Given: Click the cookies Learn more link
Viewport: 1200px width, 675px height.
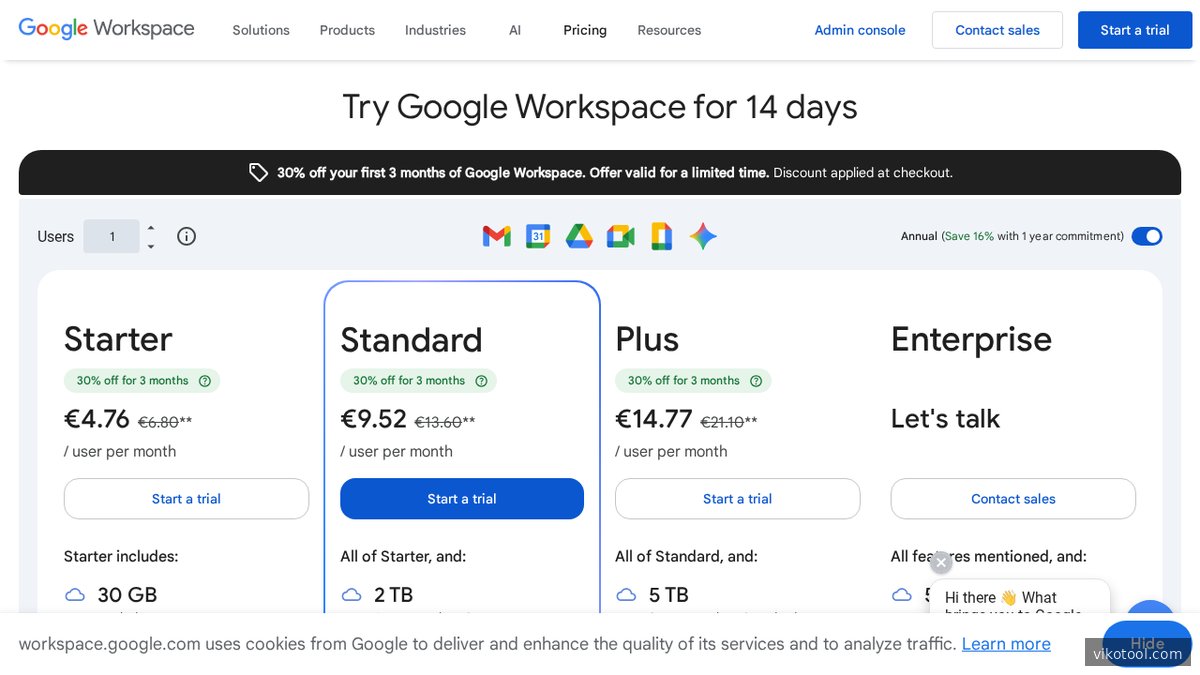Looking at the screenshot, I should [1005, 643].
